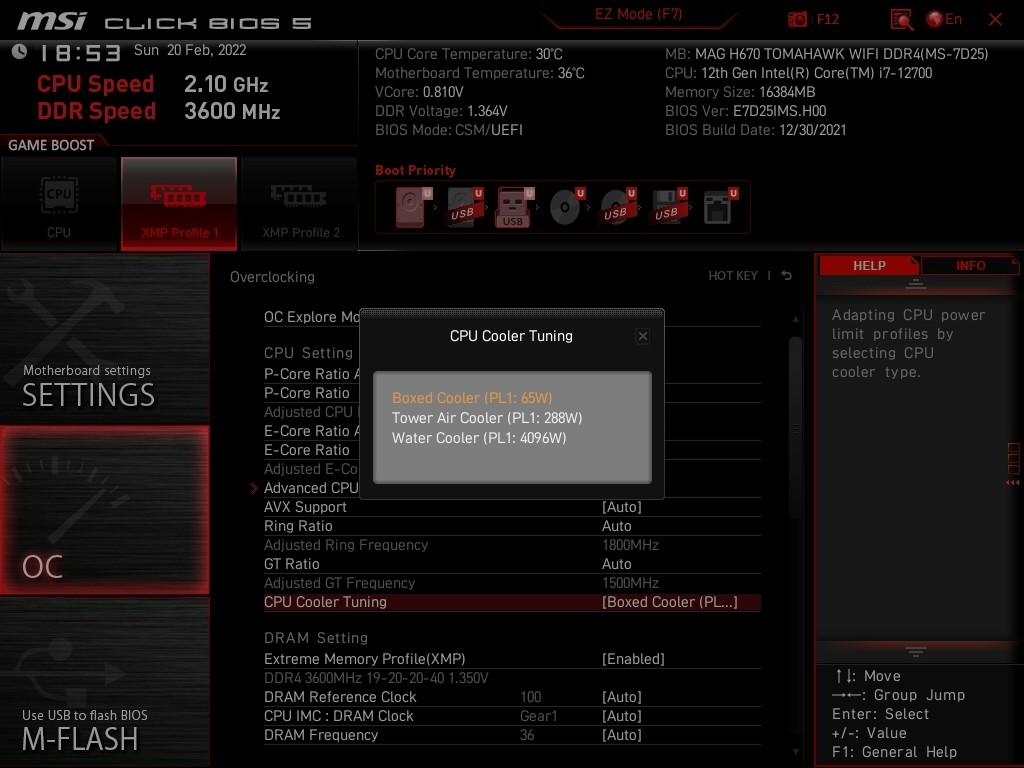Click the GAME BOOST label
This screenshot has width=1024, height=768.
pos(51,145)
